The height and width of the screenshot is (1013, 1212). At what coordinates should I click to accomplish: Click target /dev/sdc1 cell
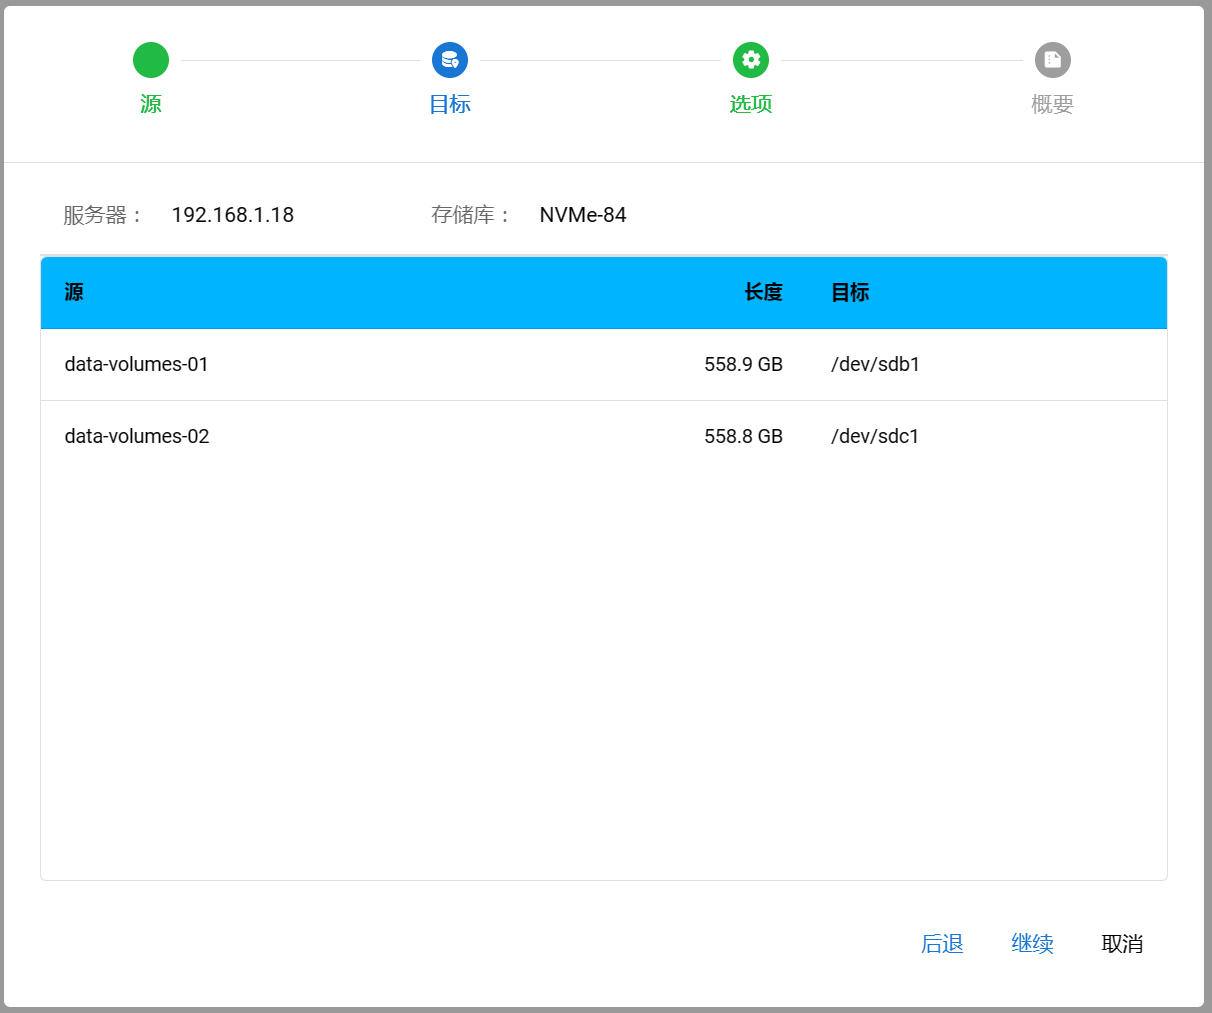coord(875,436)
